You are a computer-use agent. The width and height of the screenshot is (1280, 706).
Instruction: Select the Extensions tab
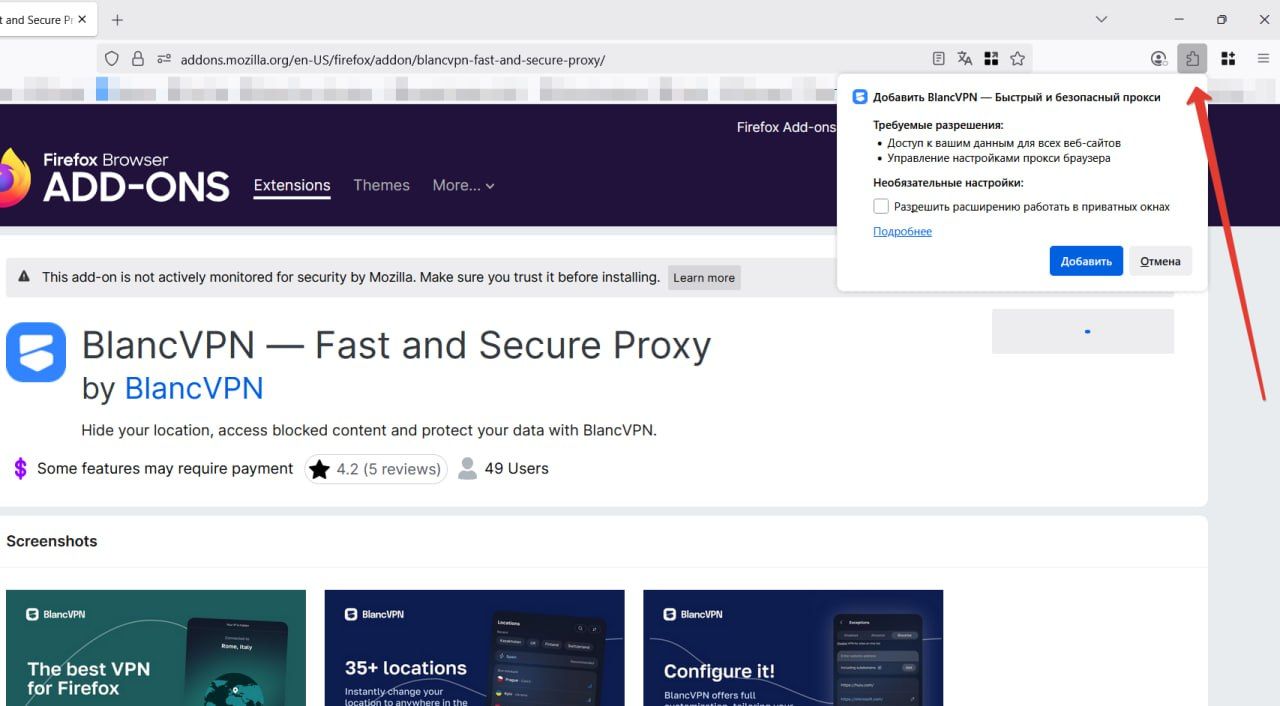(292, 185)
